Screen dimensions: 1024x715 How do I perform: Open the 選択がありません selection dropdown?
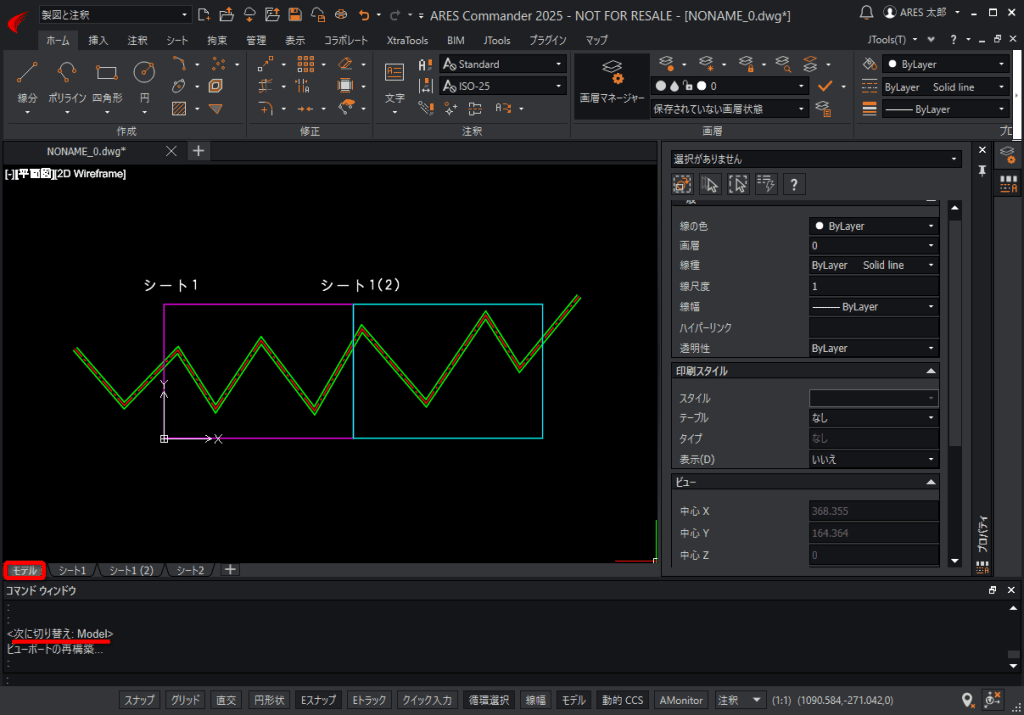point(816,159)
